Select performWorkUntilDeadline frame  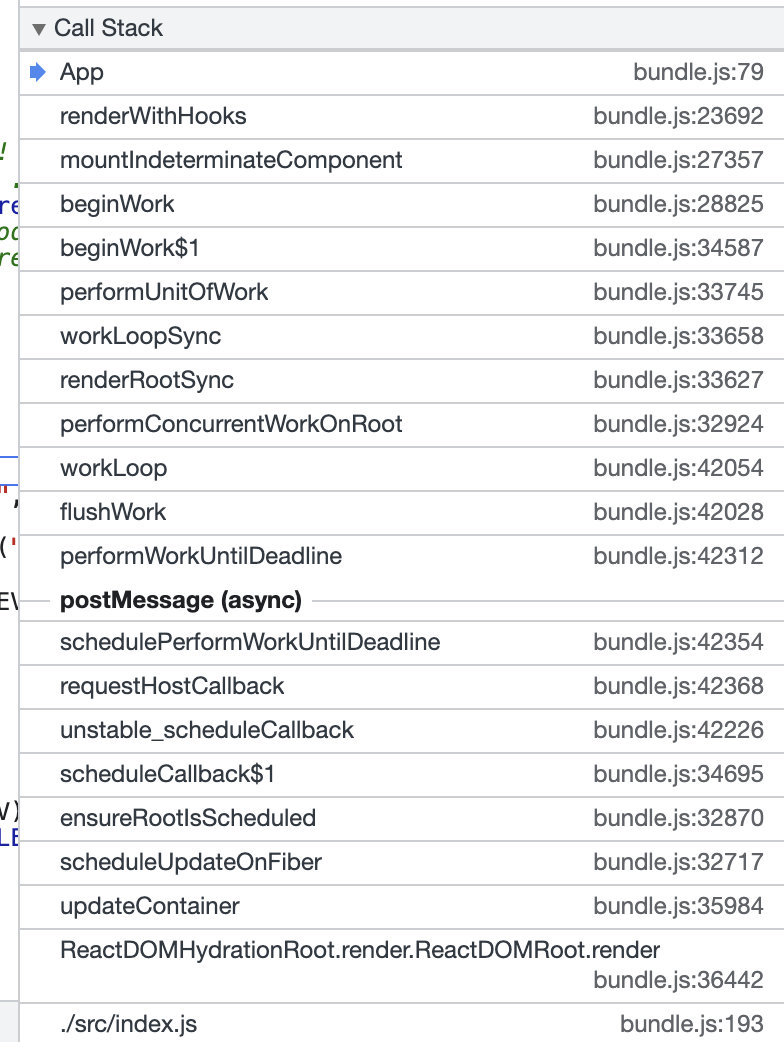click(x=201, y=556)
